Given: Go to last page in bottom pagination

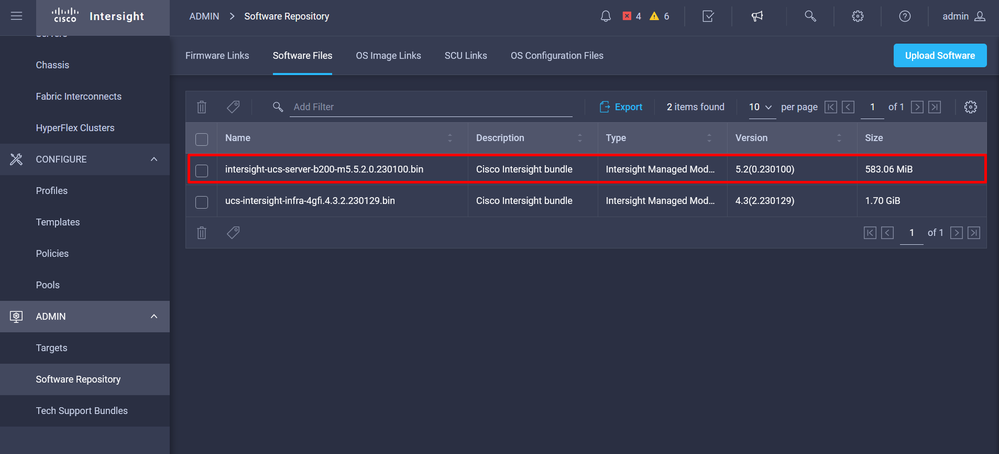Looking at the screenshot, I should pos(974,233).
